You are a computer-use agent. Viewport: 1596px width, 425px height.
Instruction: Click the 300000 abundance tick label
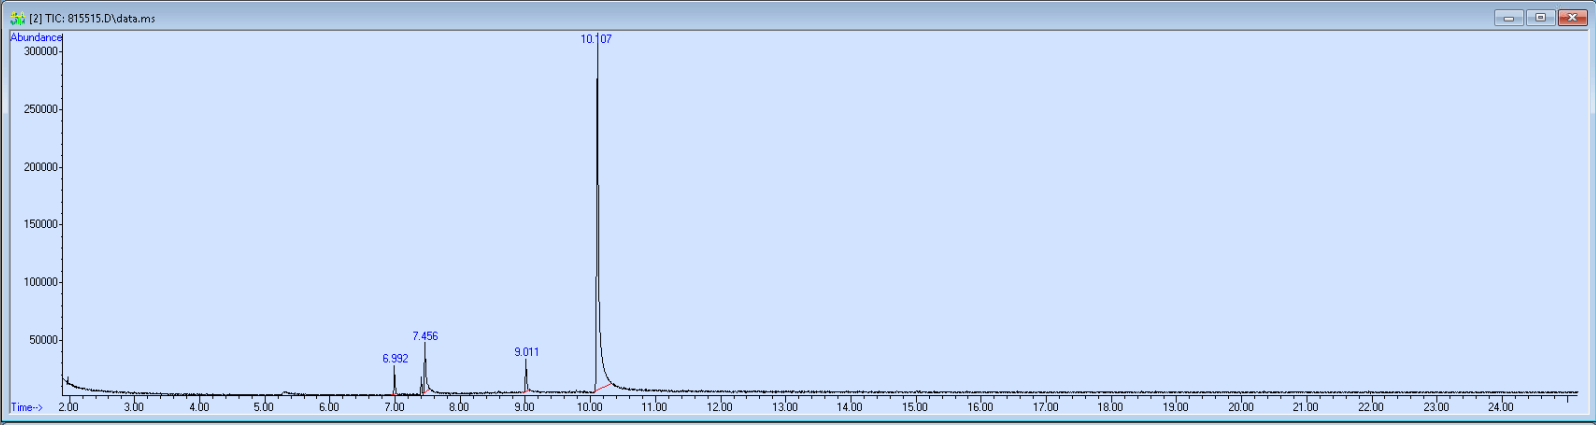tap(41, 51)
